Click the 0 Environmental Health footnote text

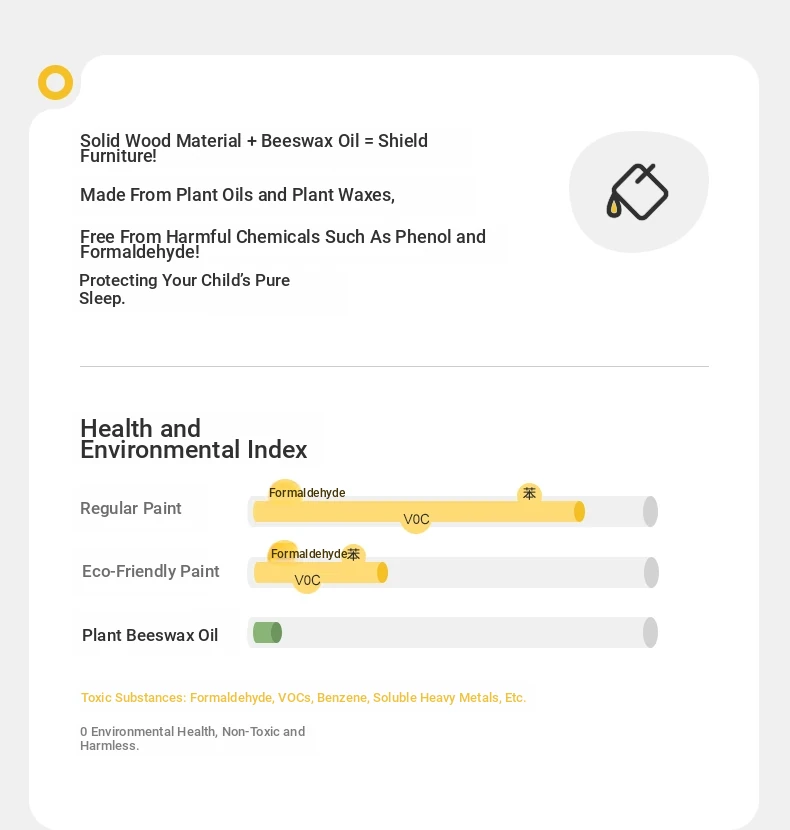coord(192,738)
